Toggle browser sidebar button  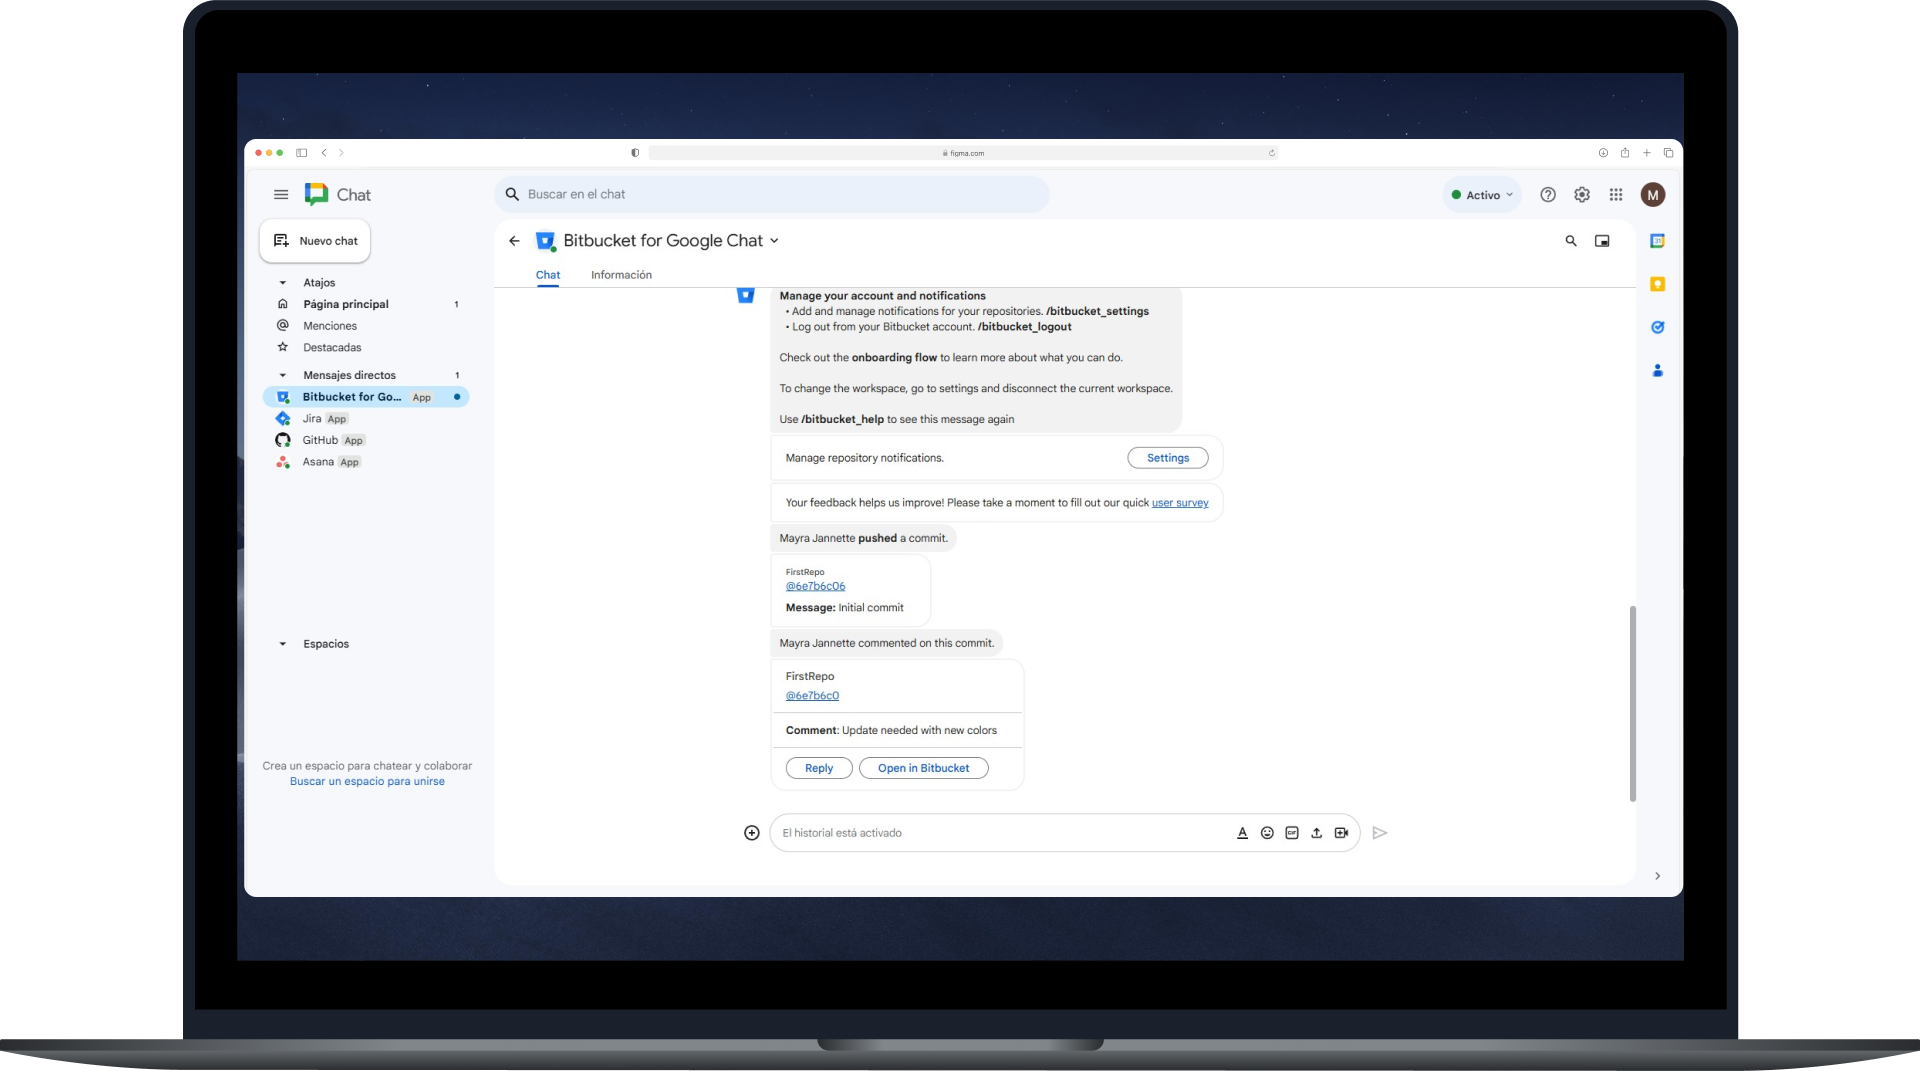point(301,153)
